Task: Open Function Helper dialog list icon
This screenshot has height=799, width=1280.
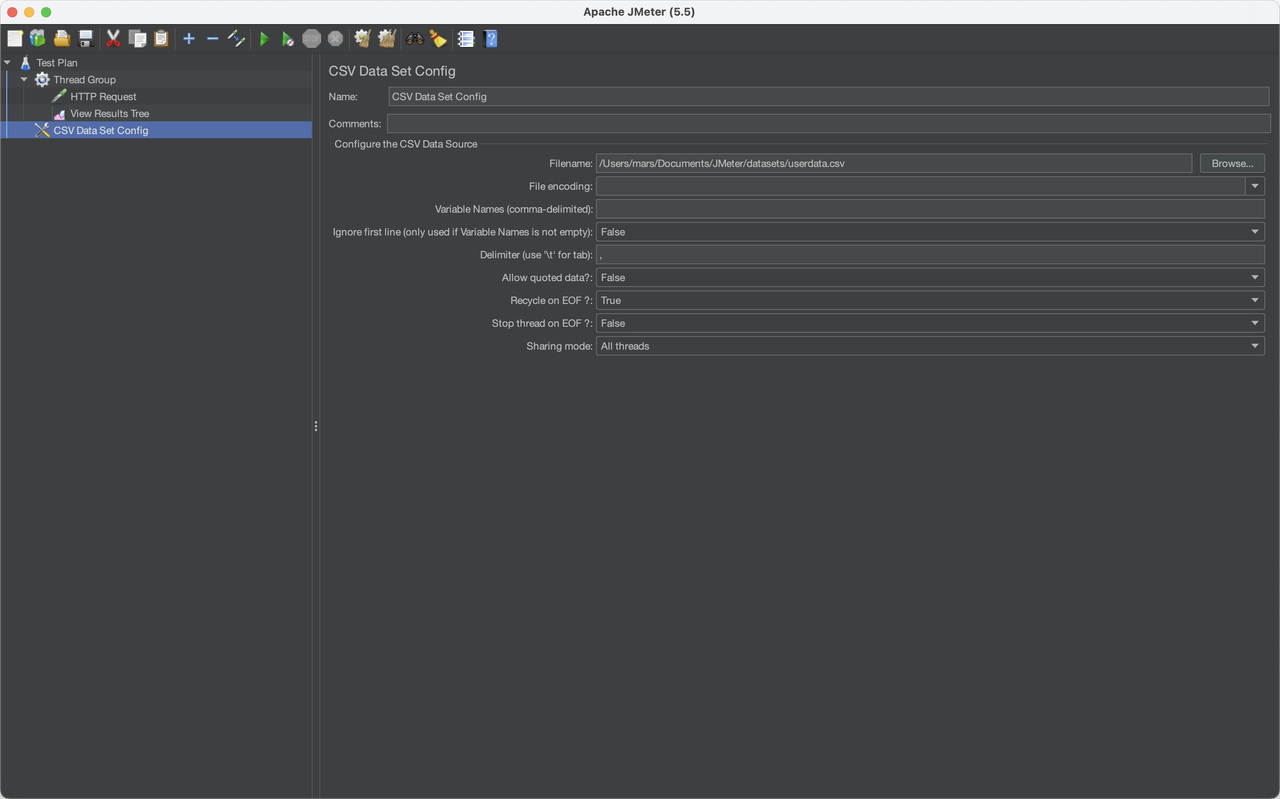Action: (x=466, y=39)
